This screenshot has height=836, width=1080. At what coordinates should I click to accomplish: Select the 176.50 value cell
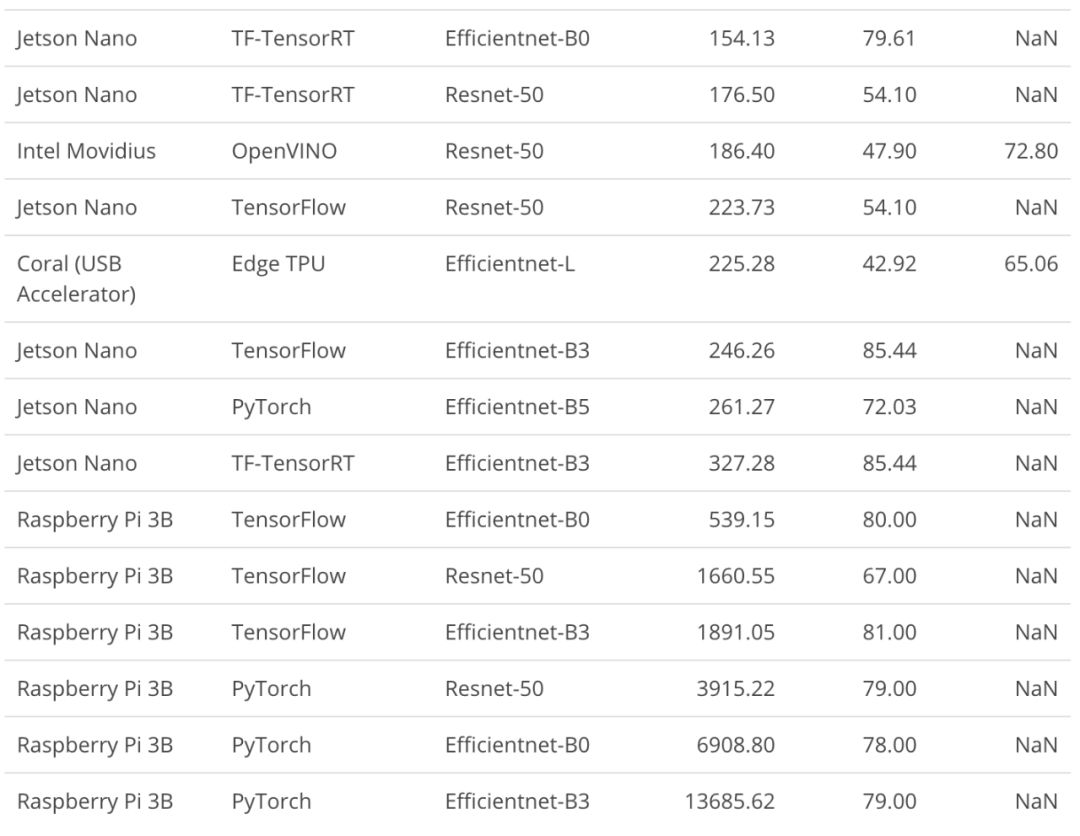[741, 95]
